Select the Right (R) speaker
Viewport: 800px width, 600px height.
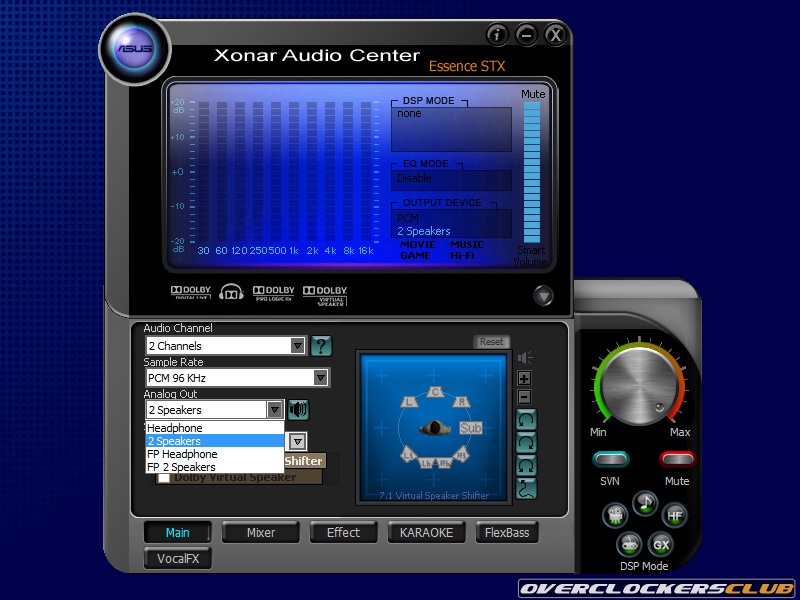tap(461, 402)
